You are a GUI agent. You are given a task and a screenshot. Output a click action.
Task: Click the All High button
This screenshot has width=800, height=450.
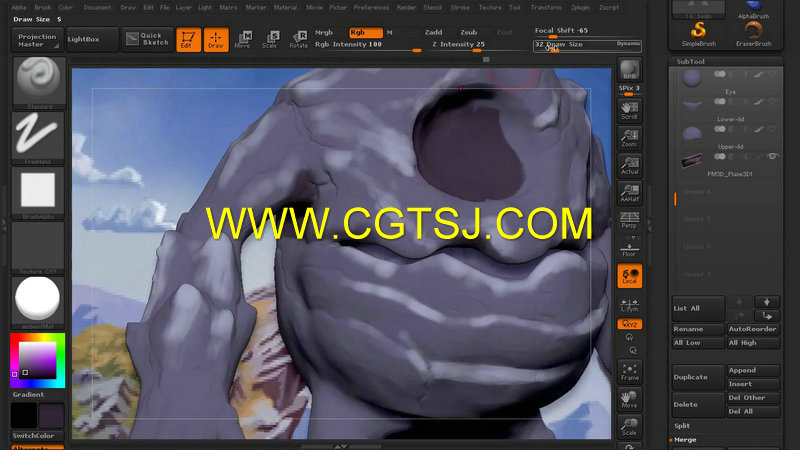coord(753,343)
